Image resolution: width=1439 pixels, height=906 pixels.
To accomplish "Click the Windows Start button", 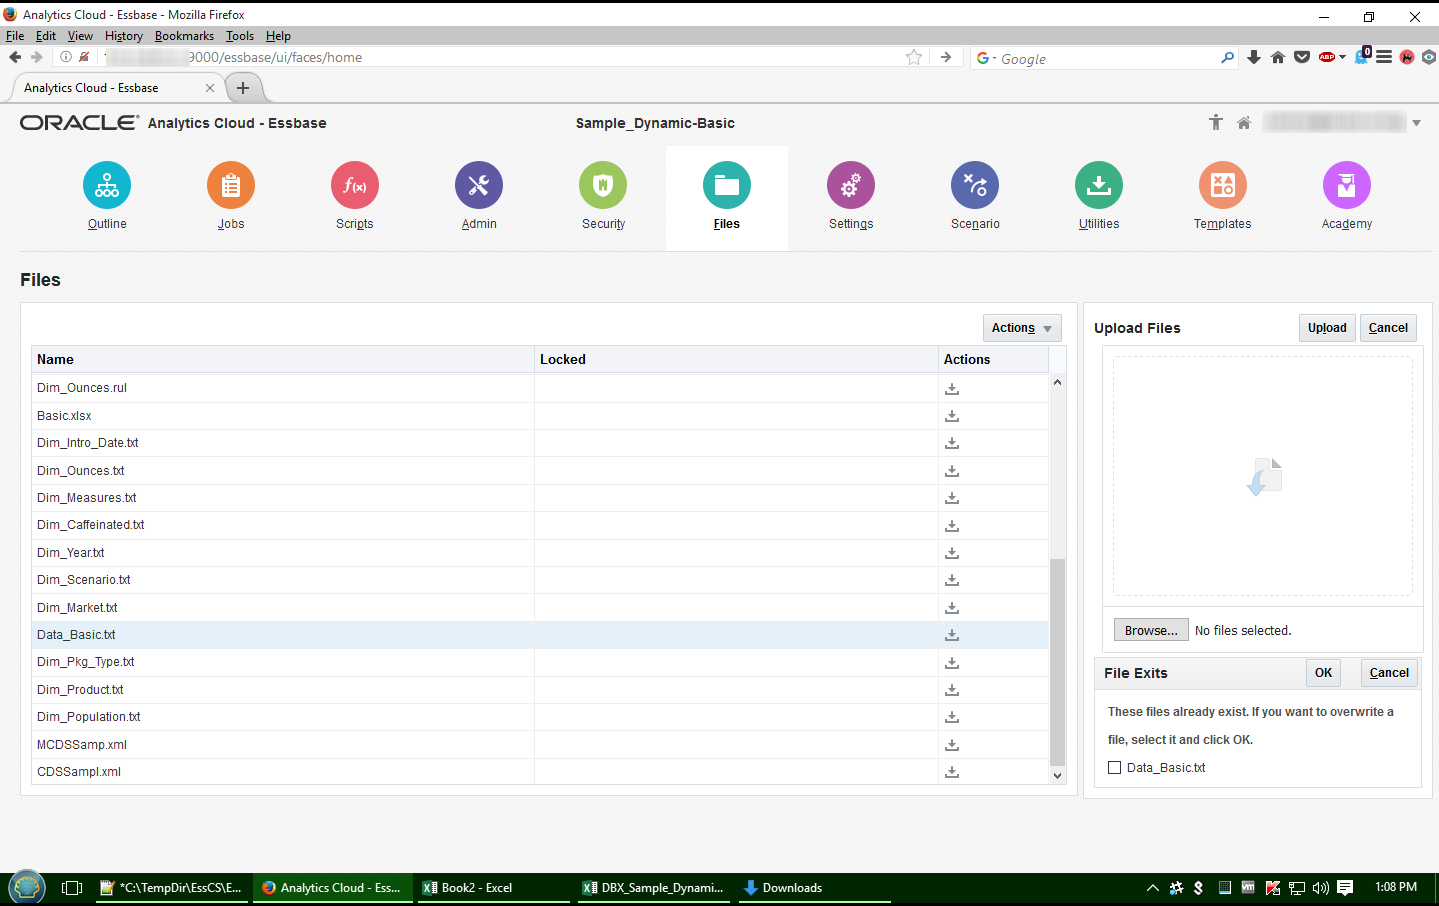I will tap(27, 888).
